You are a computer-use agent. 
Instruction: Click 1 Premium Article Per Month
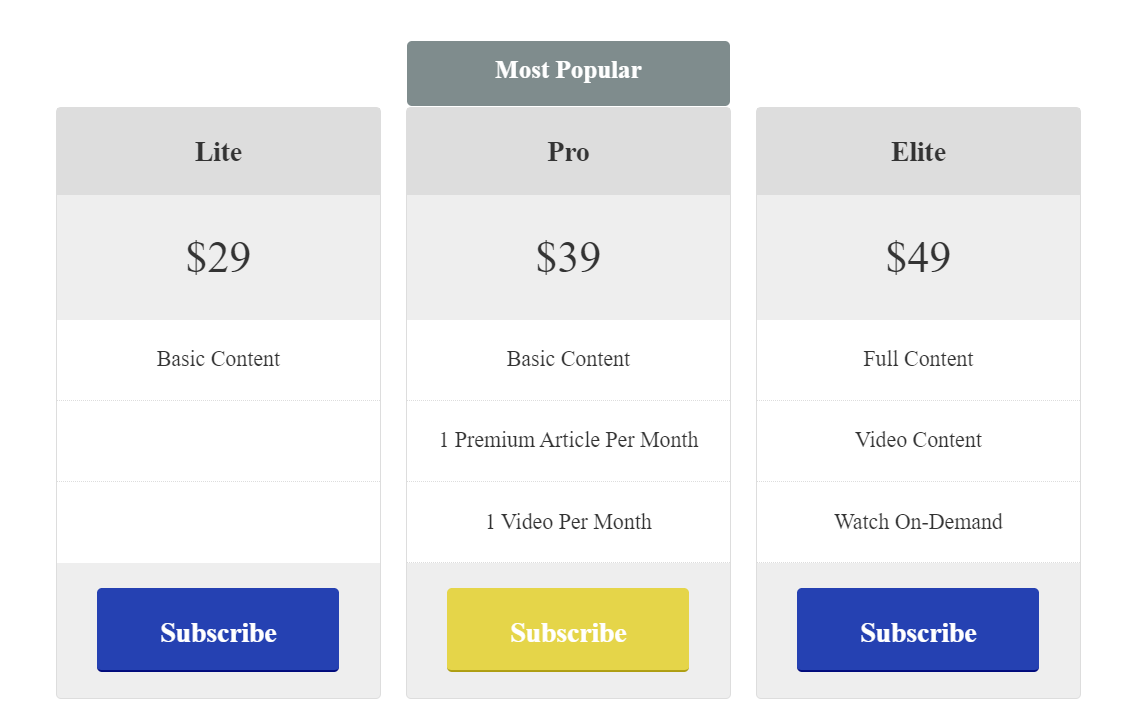coord(568,440)
